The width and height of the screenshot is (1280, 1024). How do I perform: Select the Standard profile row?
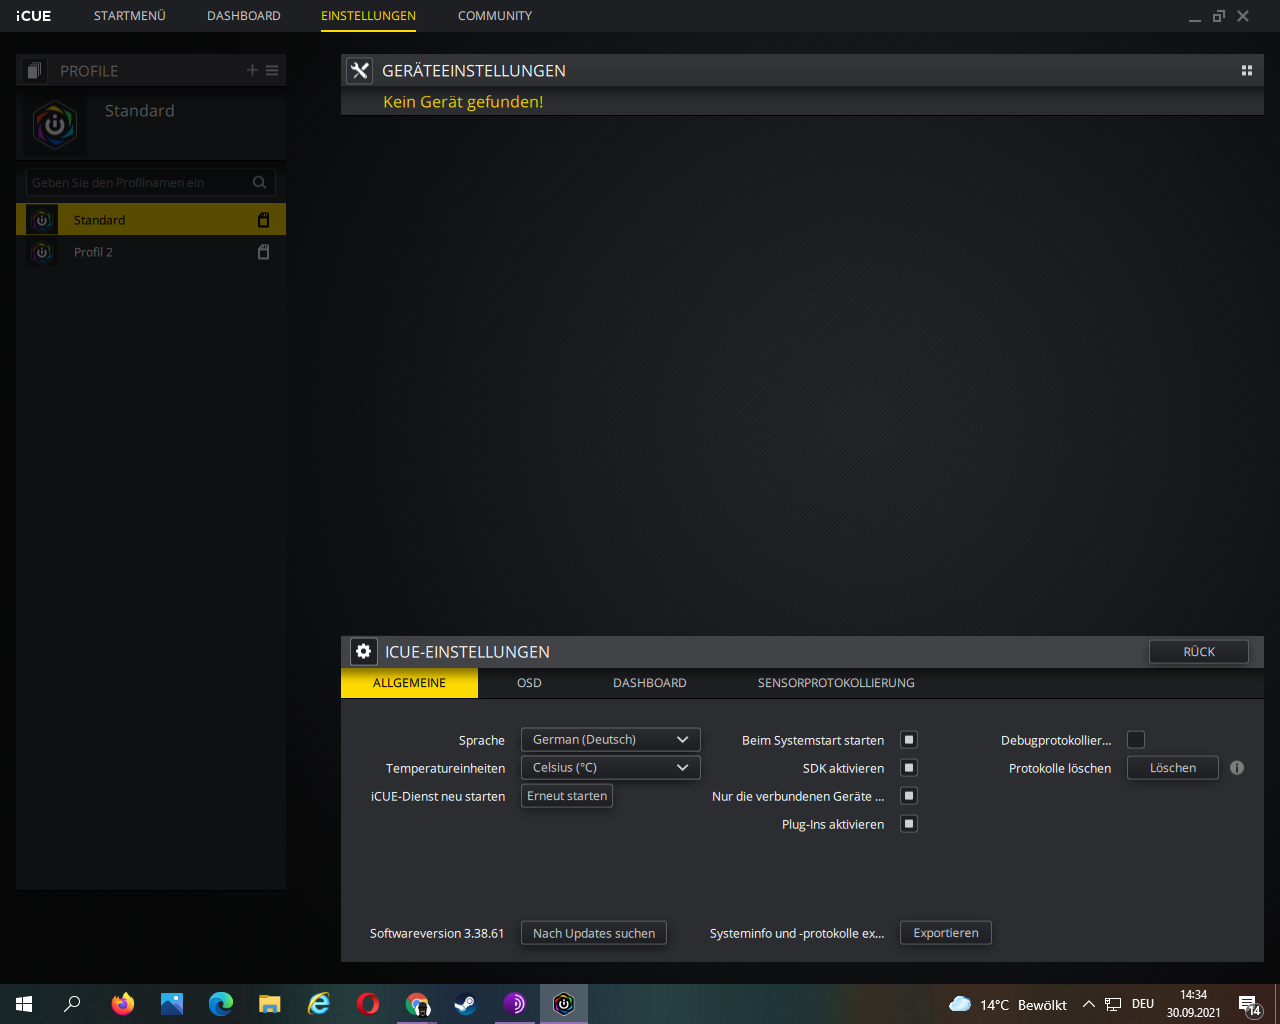pyautogui.click(x=151, y=219)
